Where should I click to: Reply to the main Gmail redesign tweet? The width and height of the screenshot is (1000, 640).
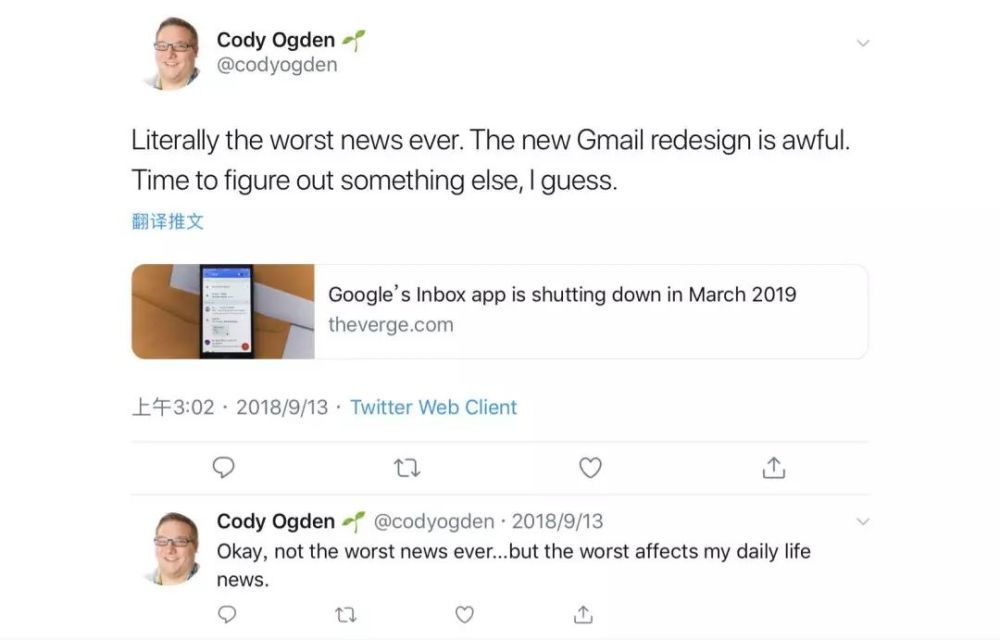tap(226, 468)
